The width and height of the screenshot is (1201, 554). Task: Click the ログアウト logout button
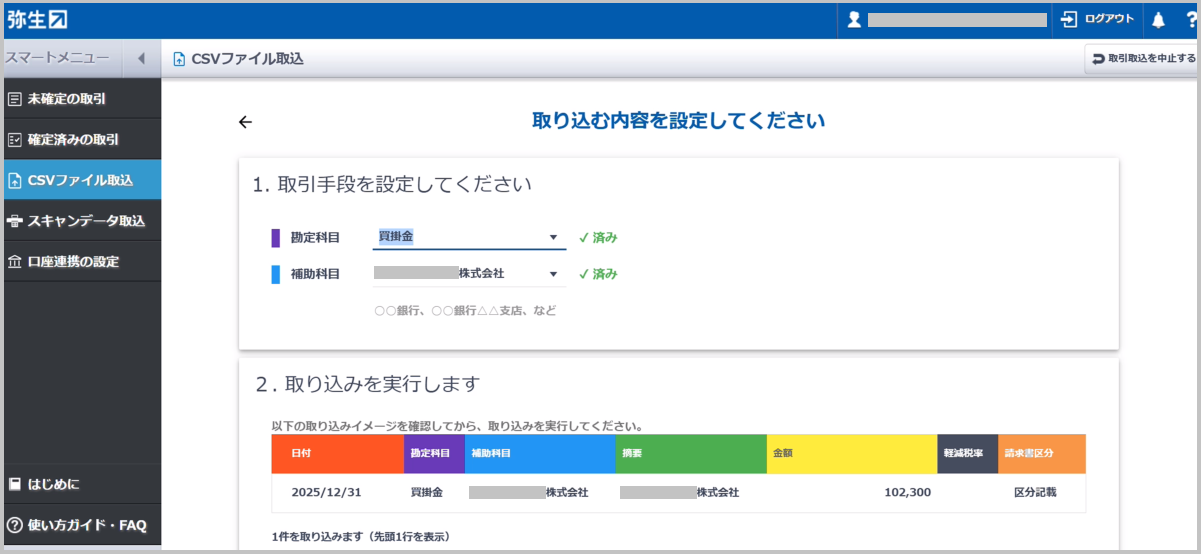tap(1098, 19)
